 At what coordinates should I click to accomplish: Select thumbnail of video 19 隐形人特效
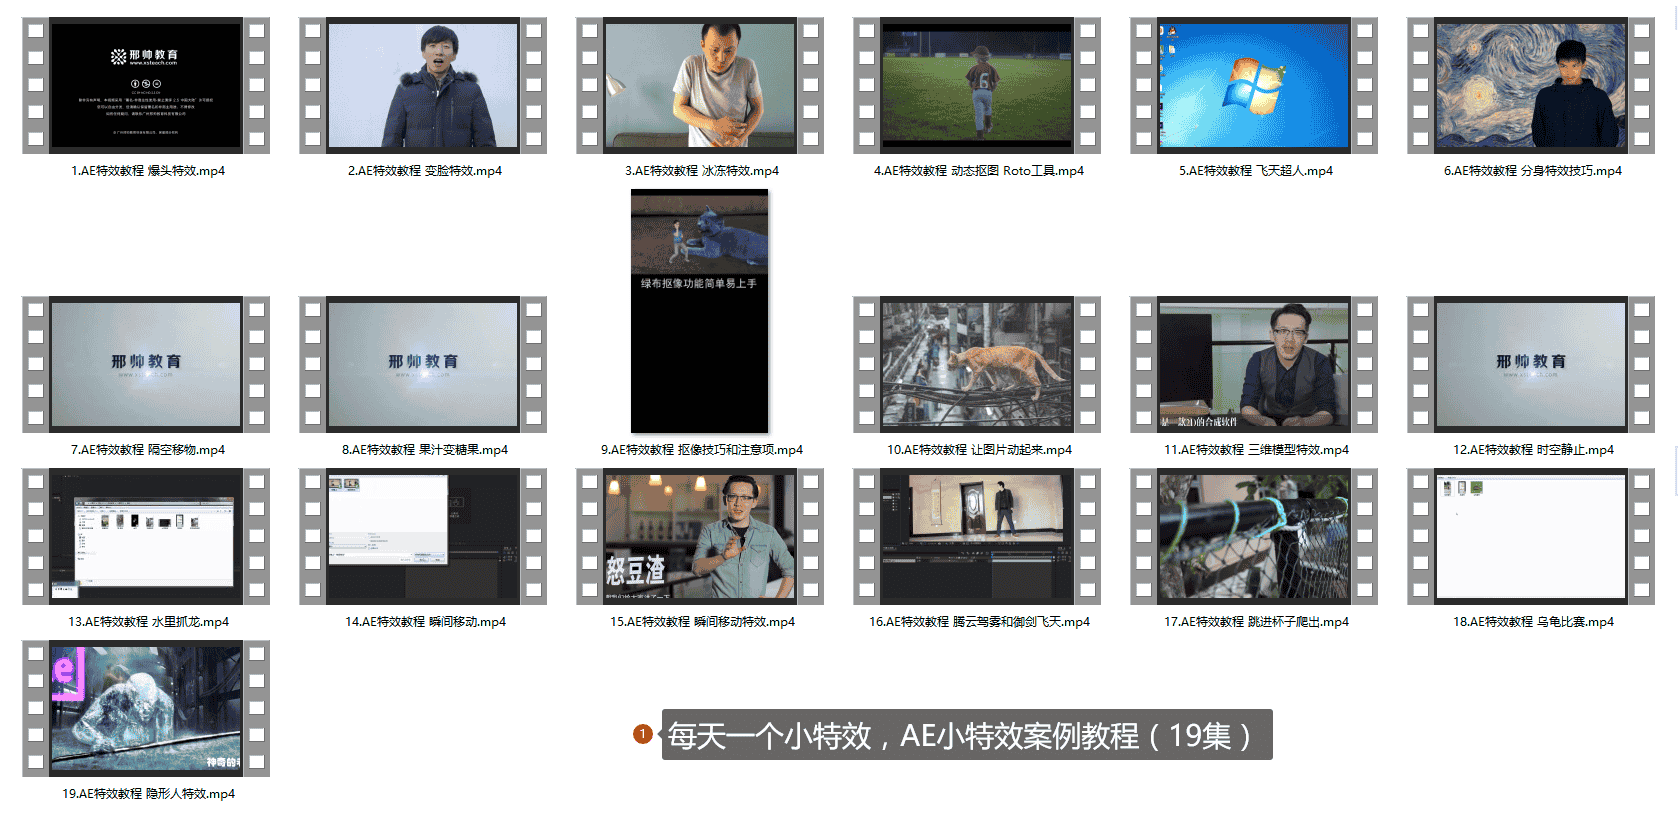(x=146, y=708)
